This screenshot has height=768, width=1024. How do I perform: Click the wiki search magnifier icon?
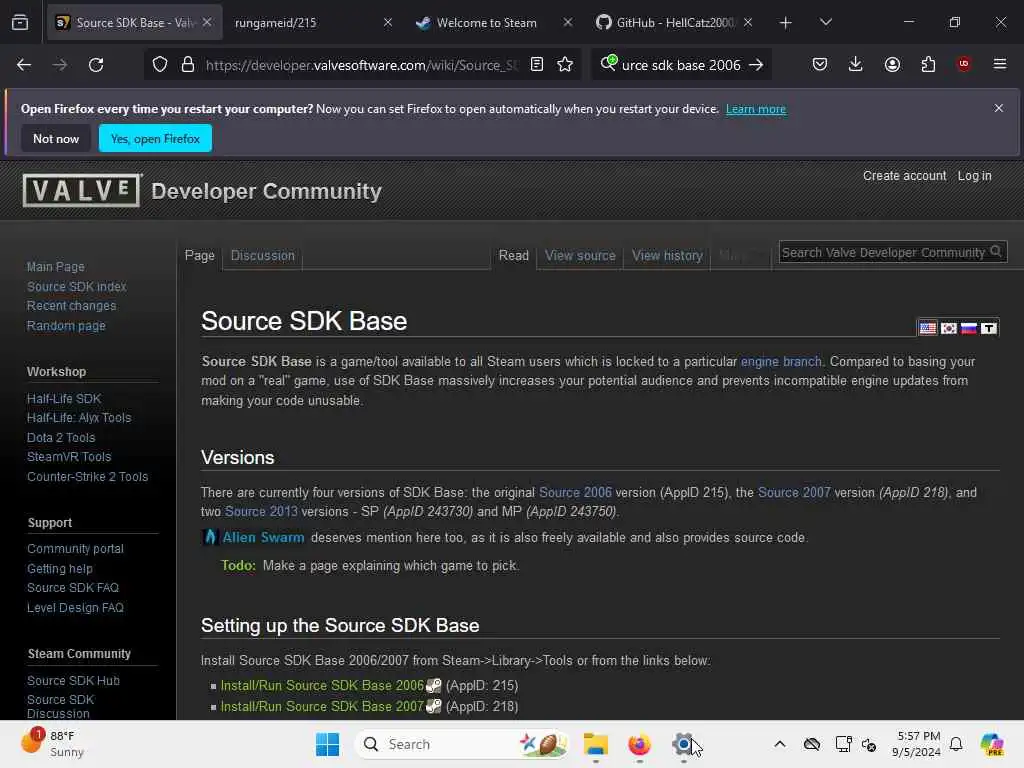coord(996,251)
